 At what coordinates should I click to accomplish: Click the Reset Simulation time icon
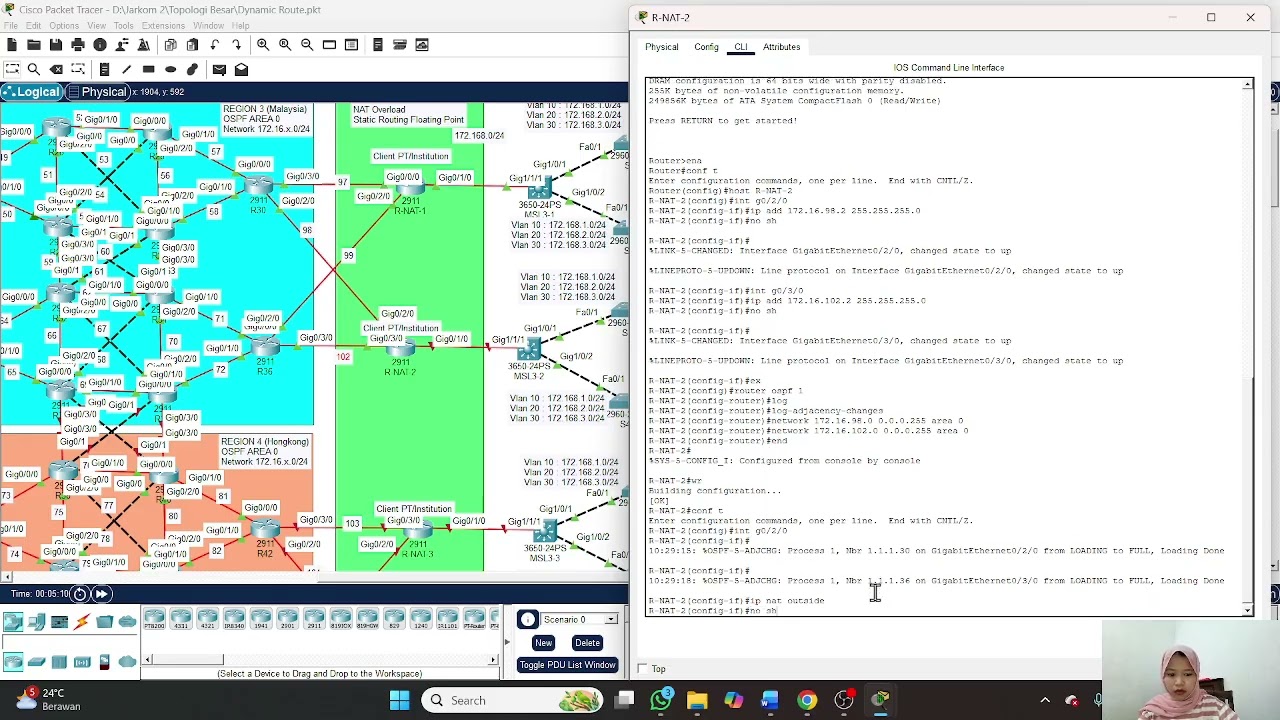click(80, 594)
